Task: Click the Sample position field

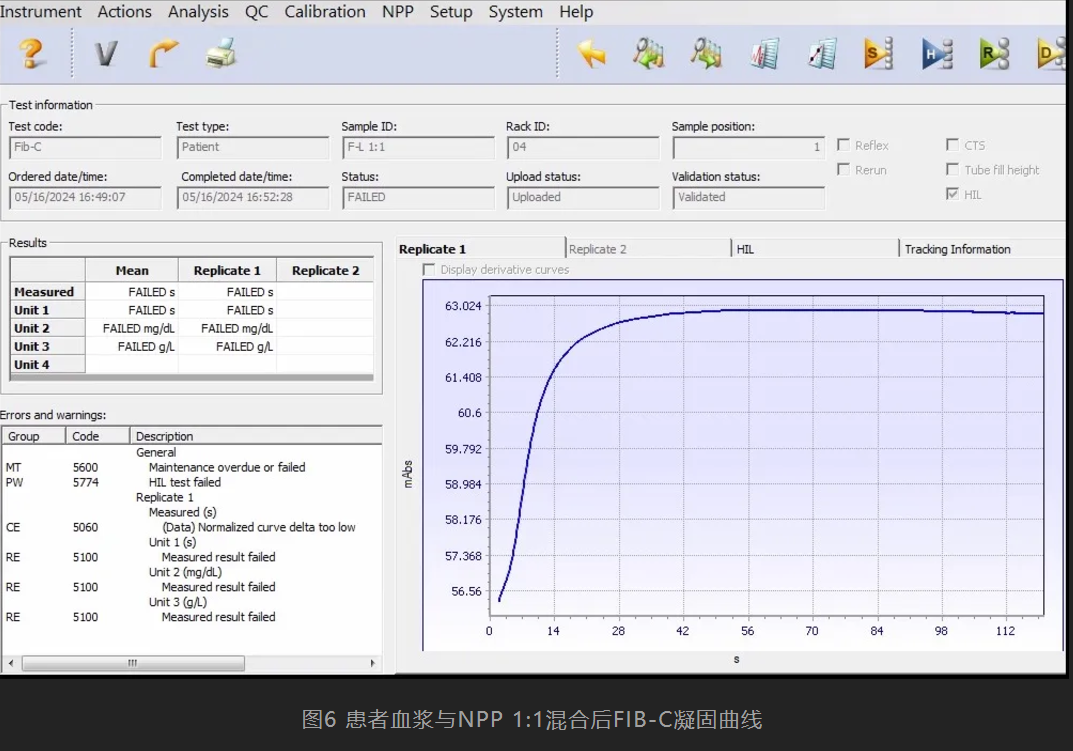Action: tap(749, 147)
